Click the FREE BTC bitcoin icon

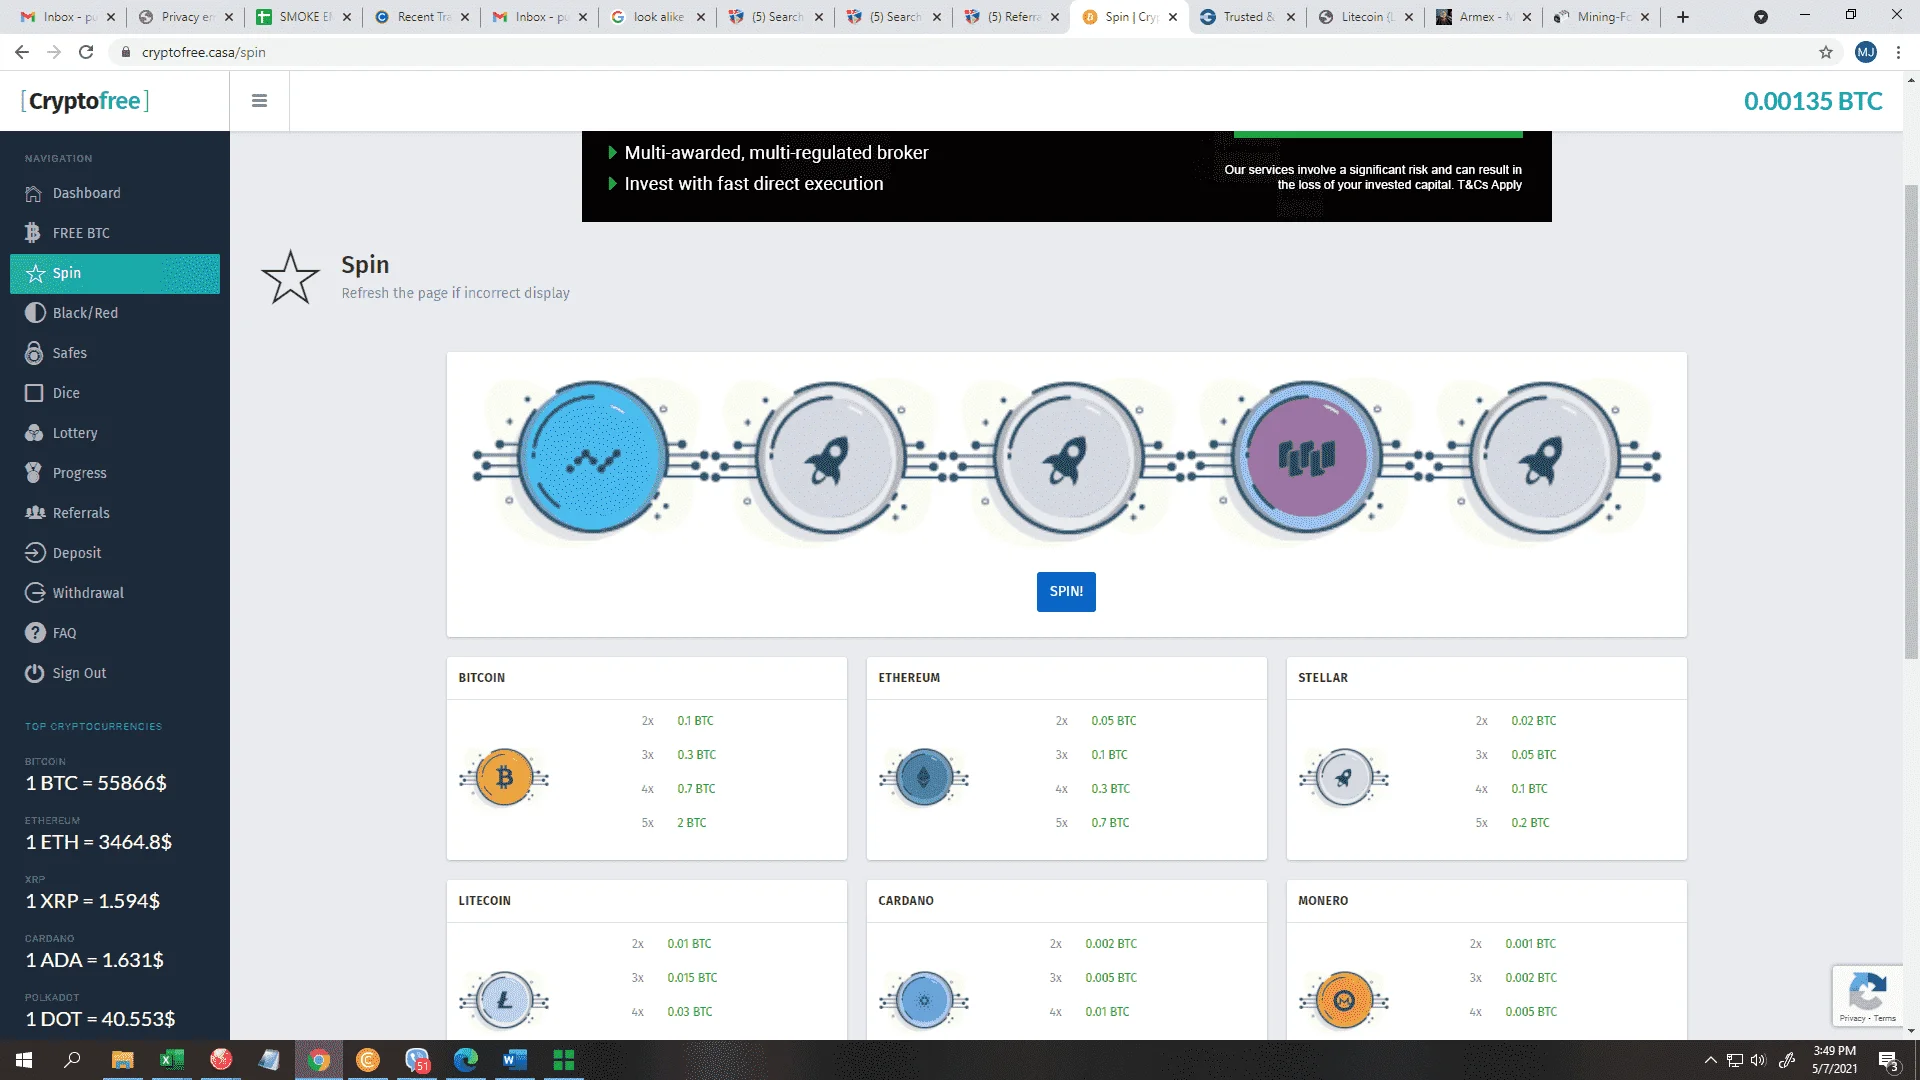[34, 233]
